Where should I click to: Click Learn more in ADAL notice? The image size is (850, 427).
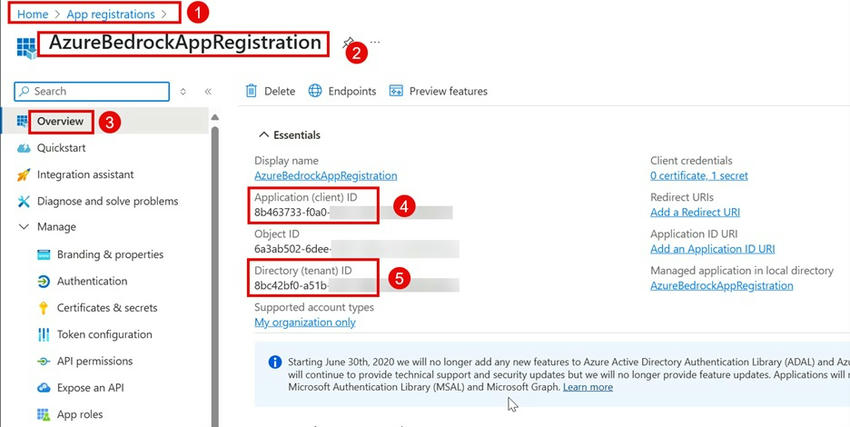588,387
